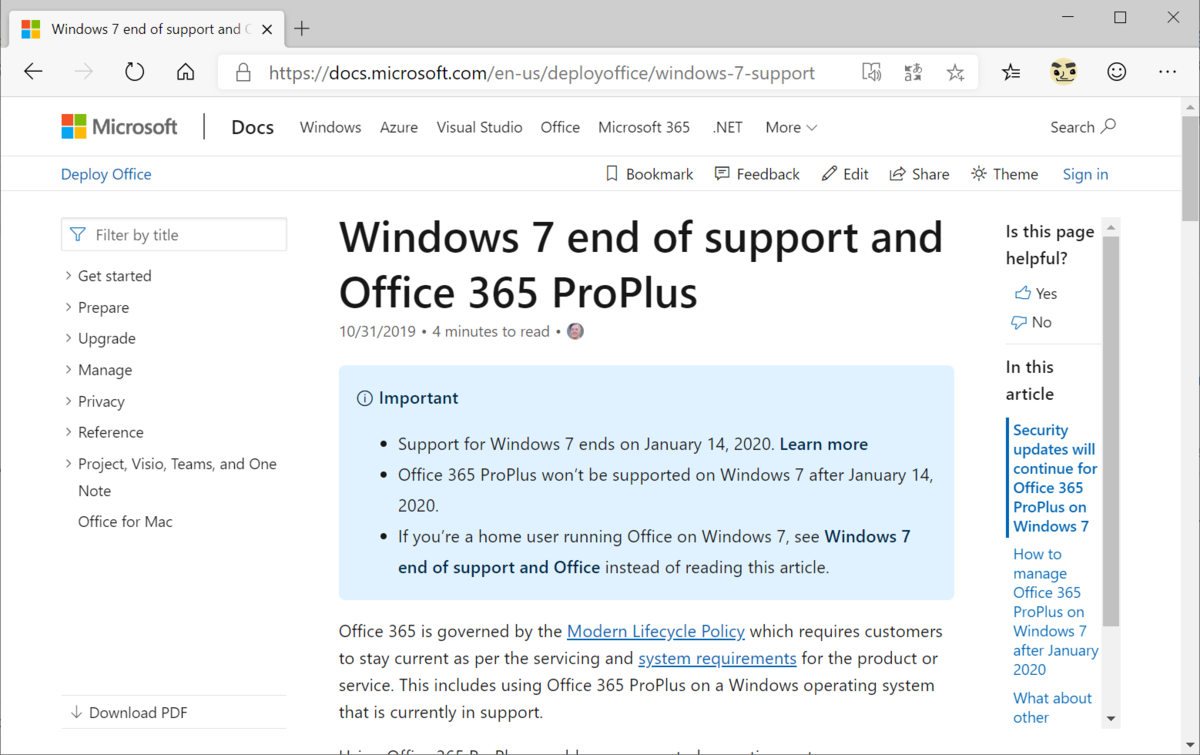Open the Feedback option
The height and width of the screenshot is (755, 1200).
pos(757,174)
